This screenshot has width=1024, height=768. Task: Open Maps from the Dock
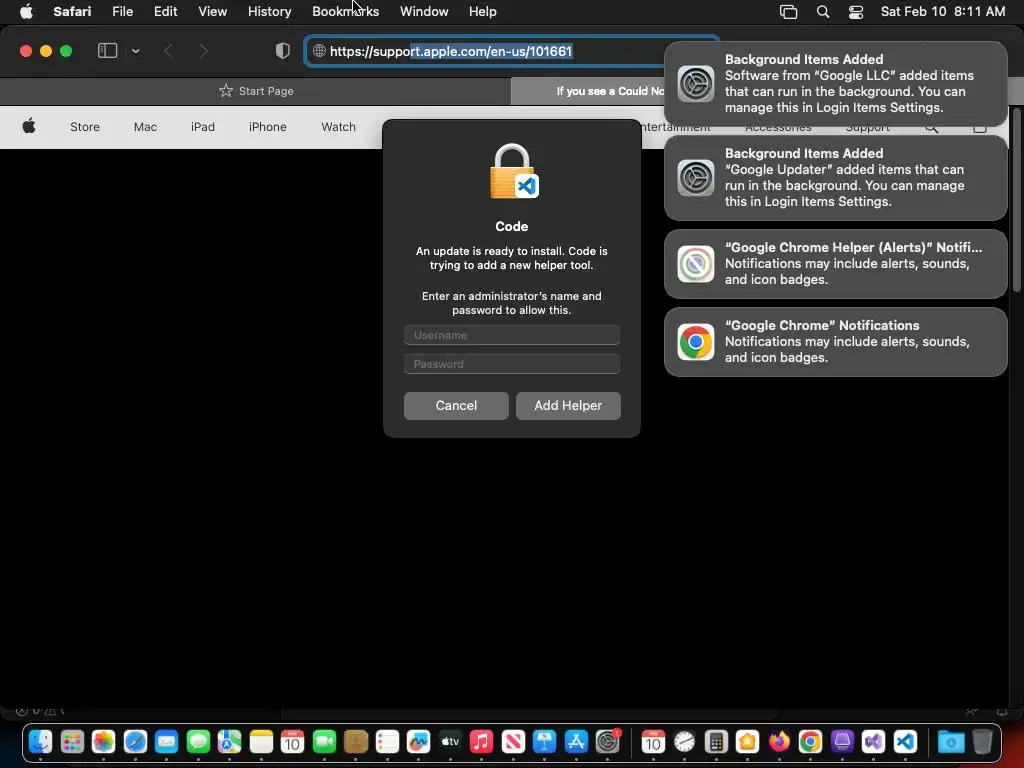(229, 742)
